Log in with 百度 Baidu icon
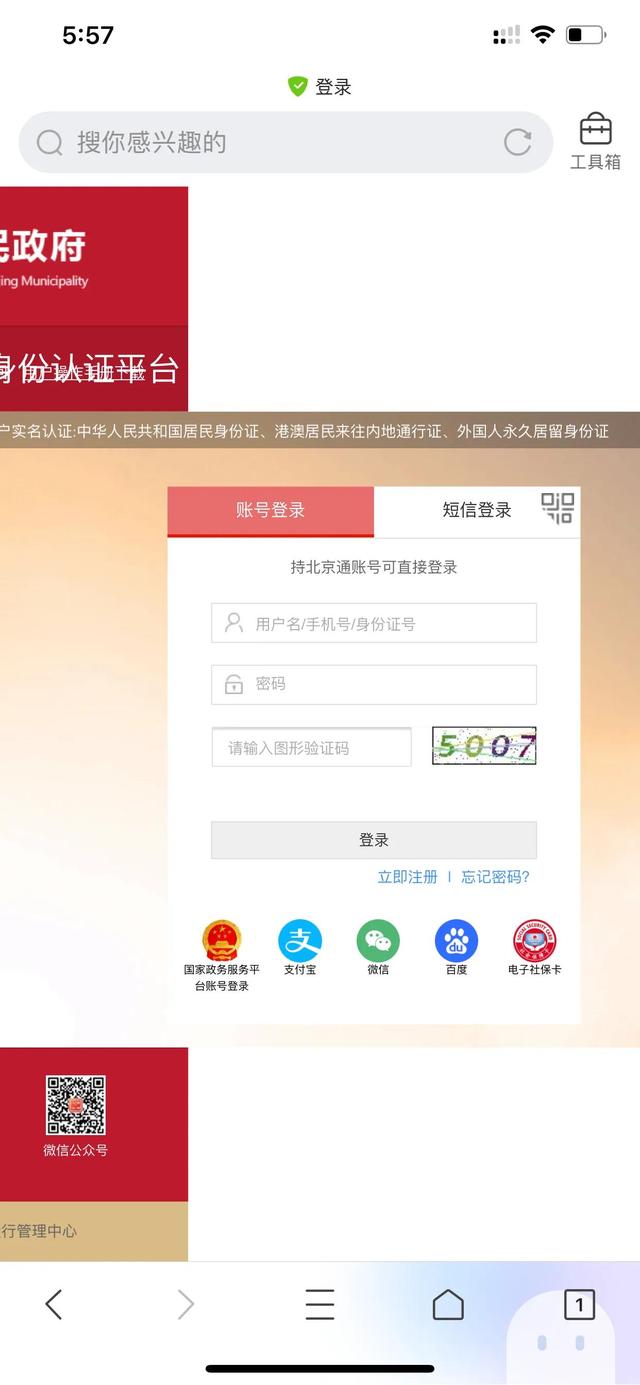This screenshot has width=640, height=1385. [x=456, y=941]
